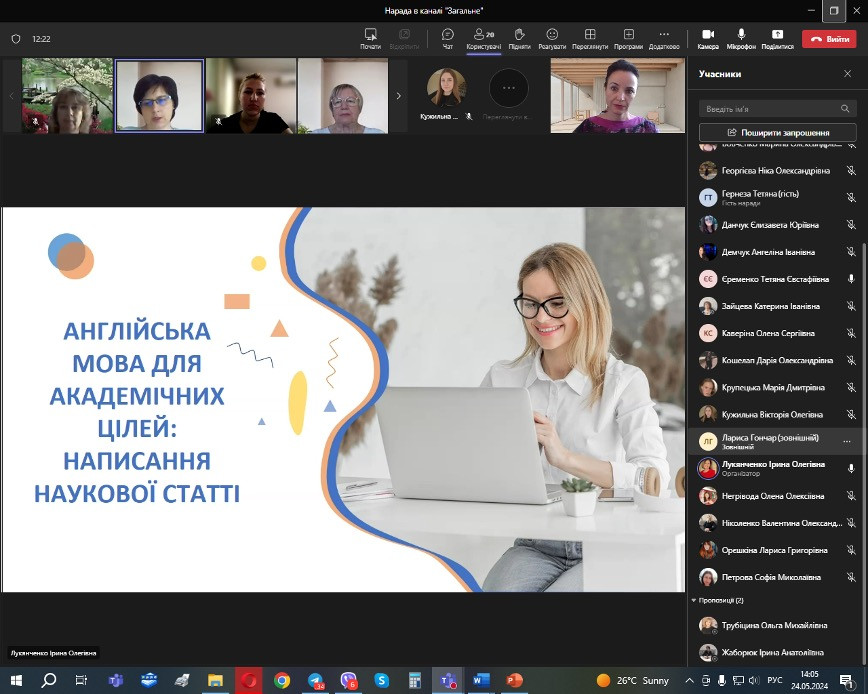Click the Share (Поділитися) screen icon
868x694 pixels.
tap(777, 35)
